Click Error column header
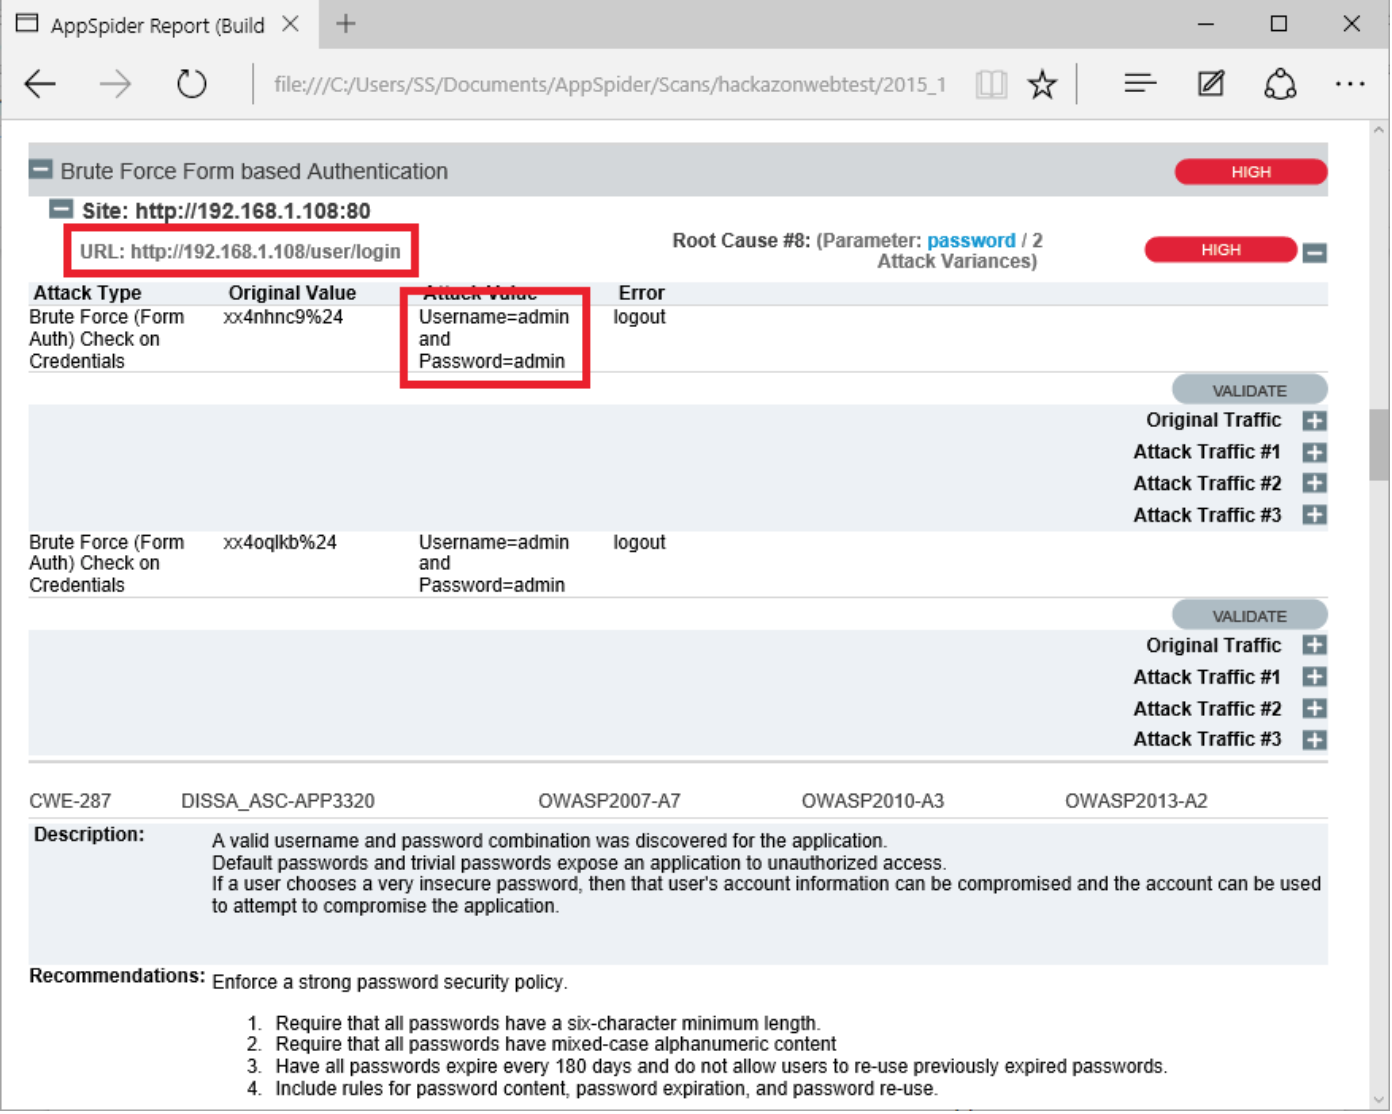This screenshot has width=1392, height=1114. point(641,293)
